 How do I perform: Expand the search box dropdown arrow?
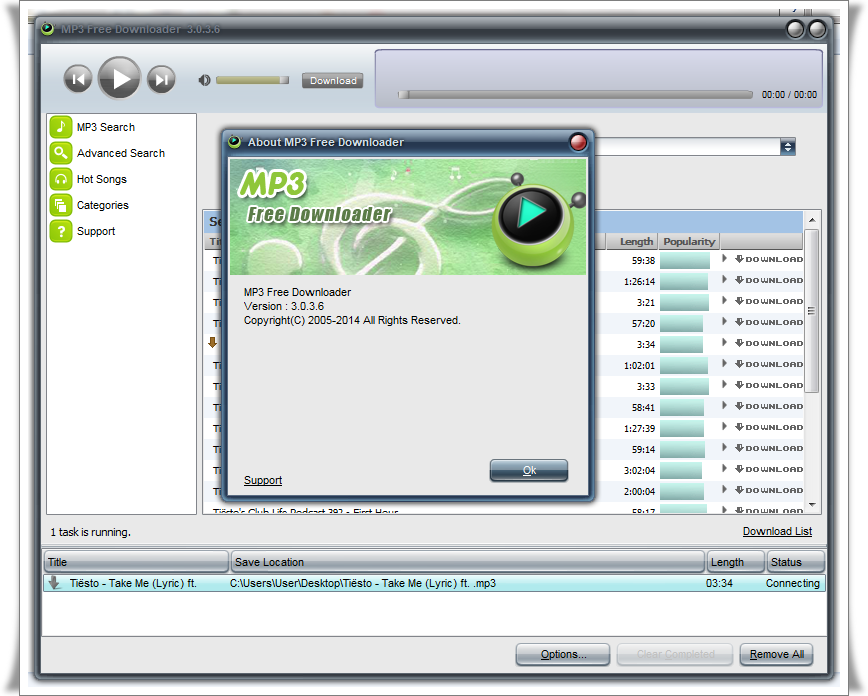coord(788,147)
